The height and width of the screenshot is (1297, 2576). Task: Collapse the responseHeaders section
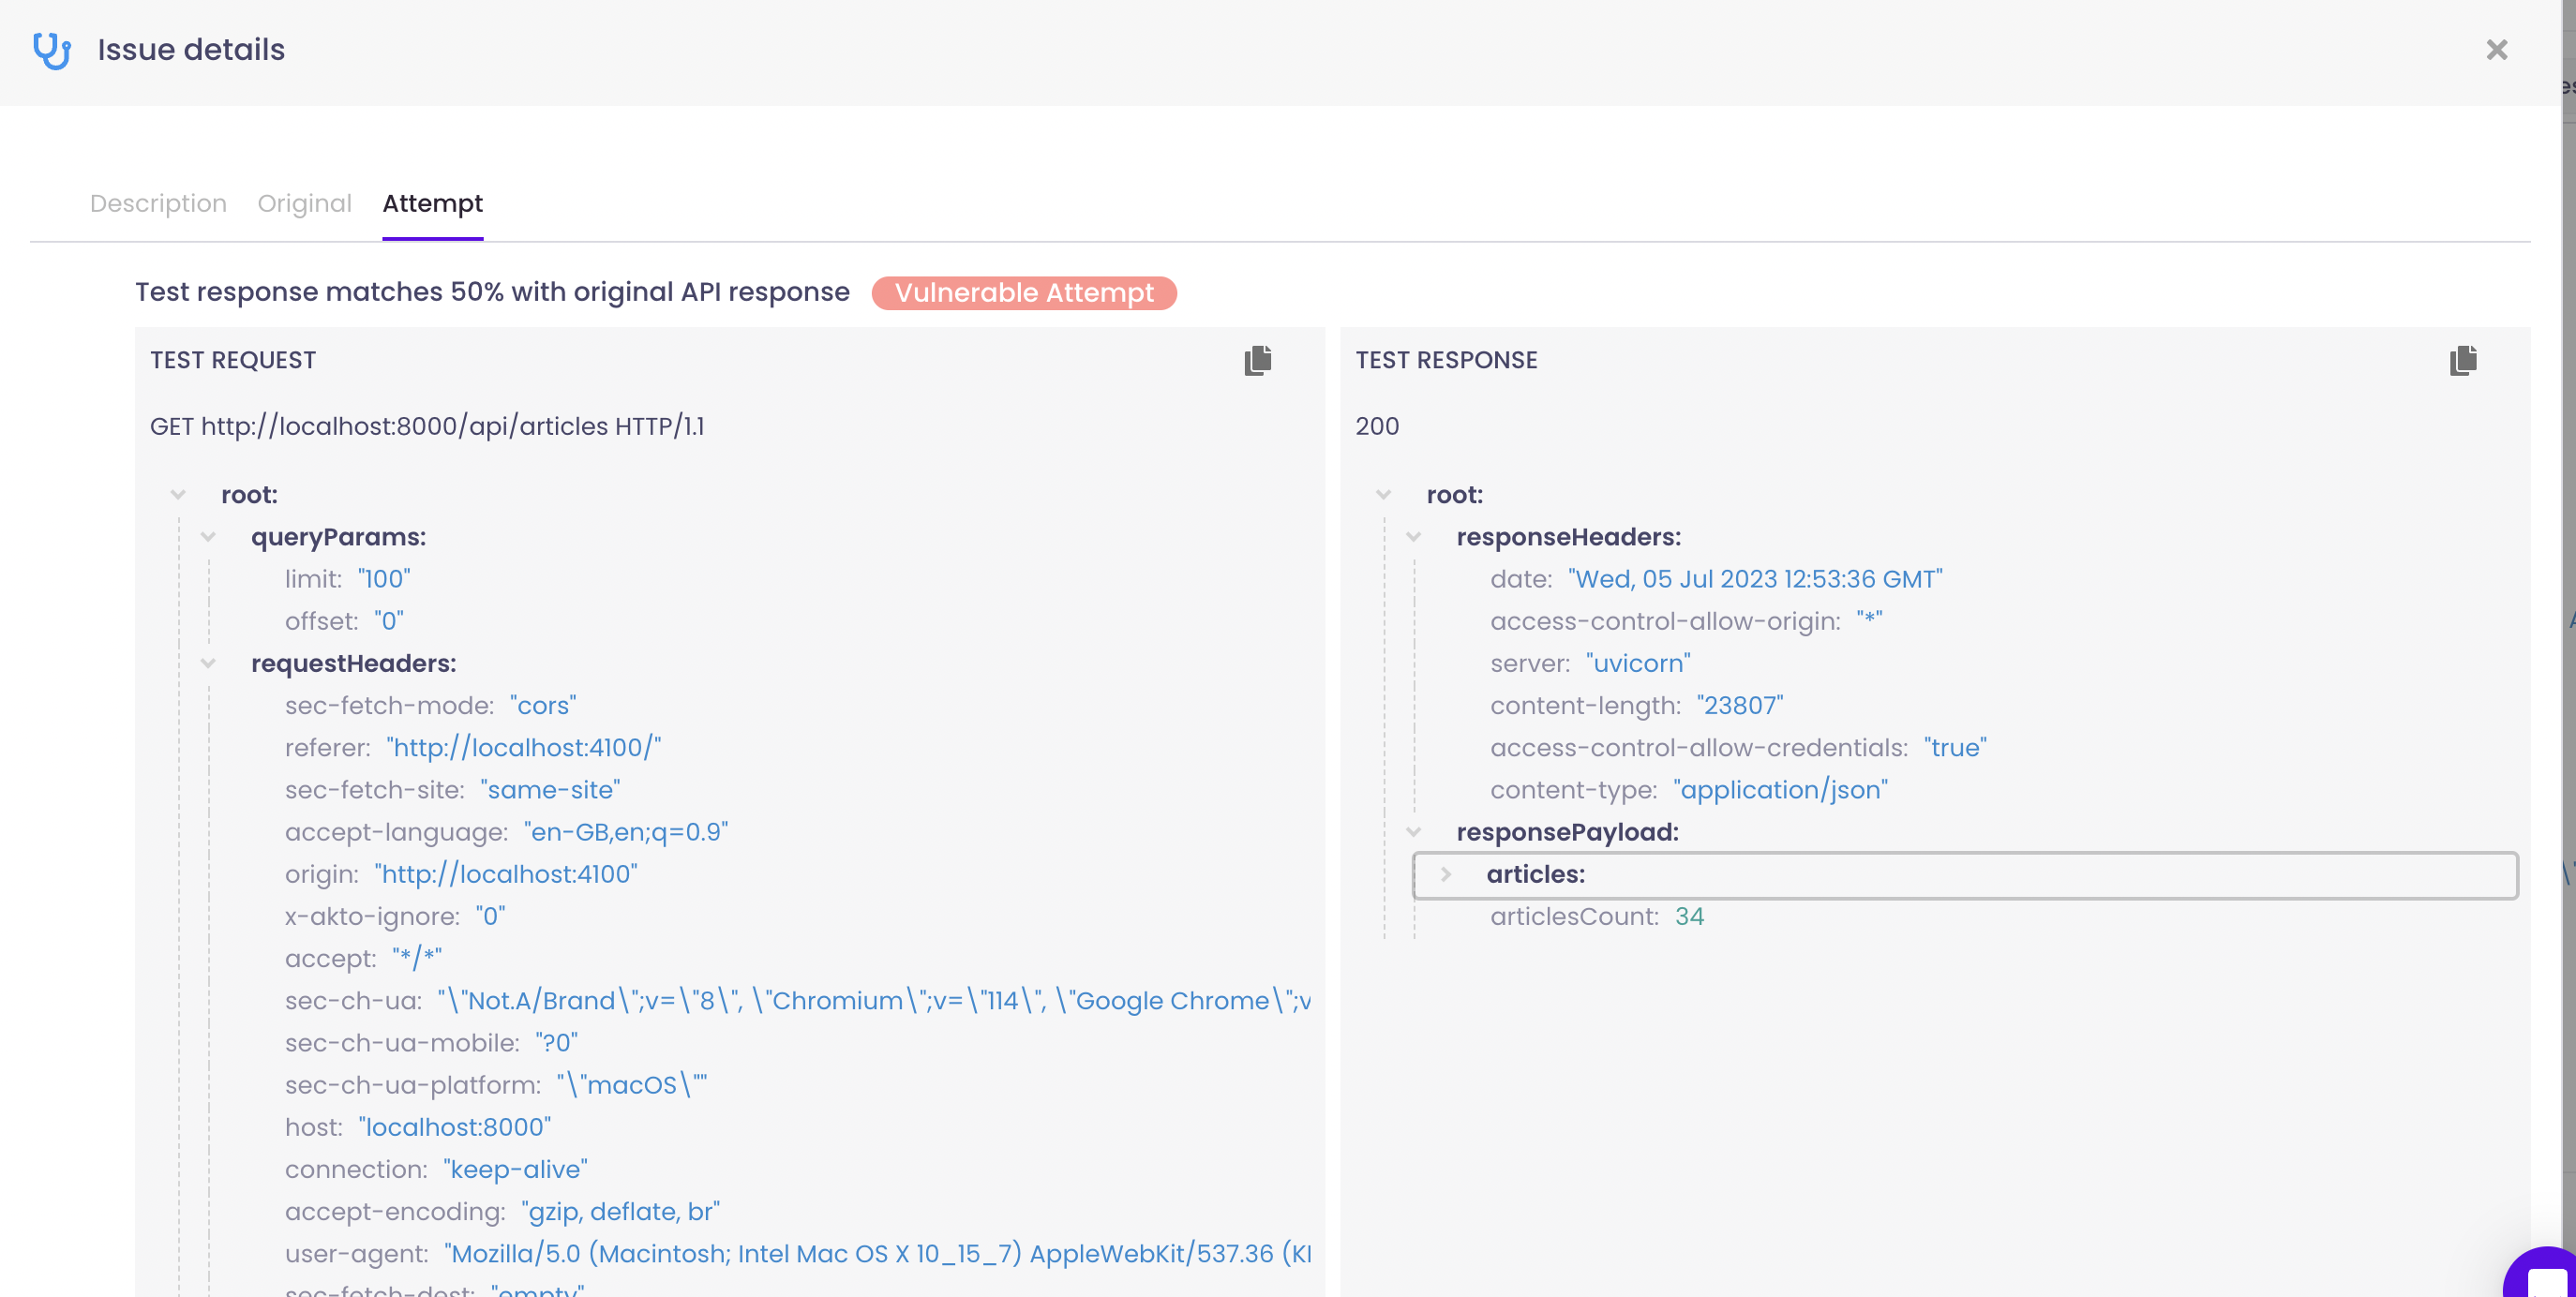coord(1413,537)
